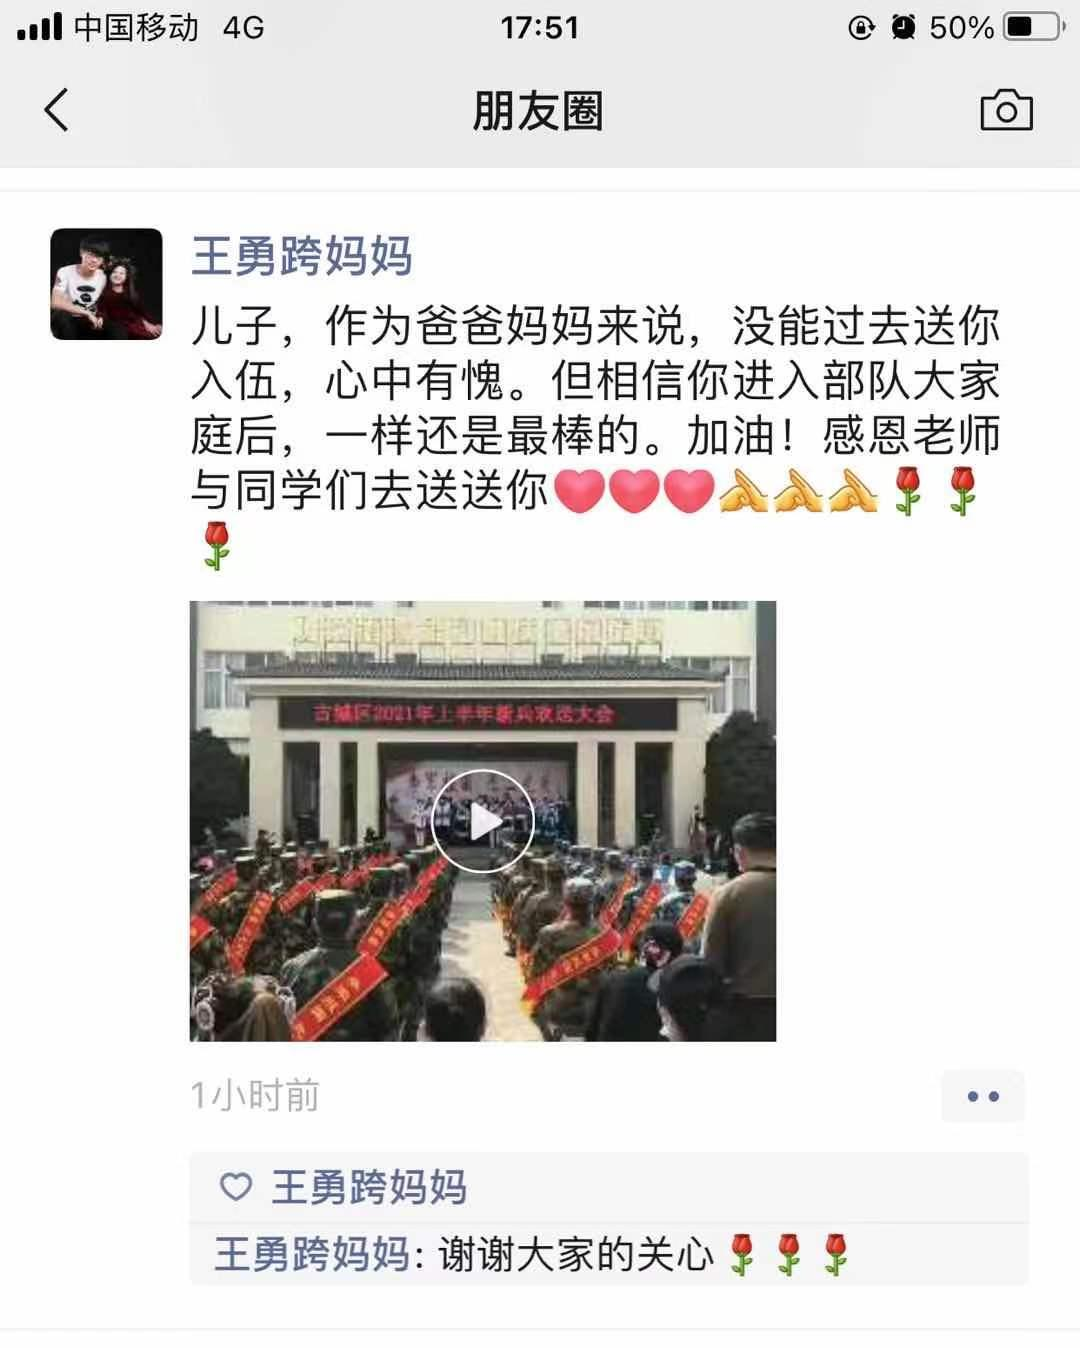
Task: Tap the alarm clock status icon
Action: (904, 27)
